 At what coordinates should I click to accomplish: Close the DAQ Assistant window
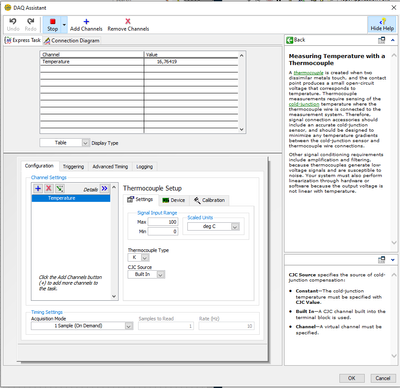pos(393,7)
